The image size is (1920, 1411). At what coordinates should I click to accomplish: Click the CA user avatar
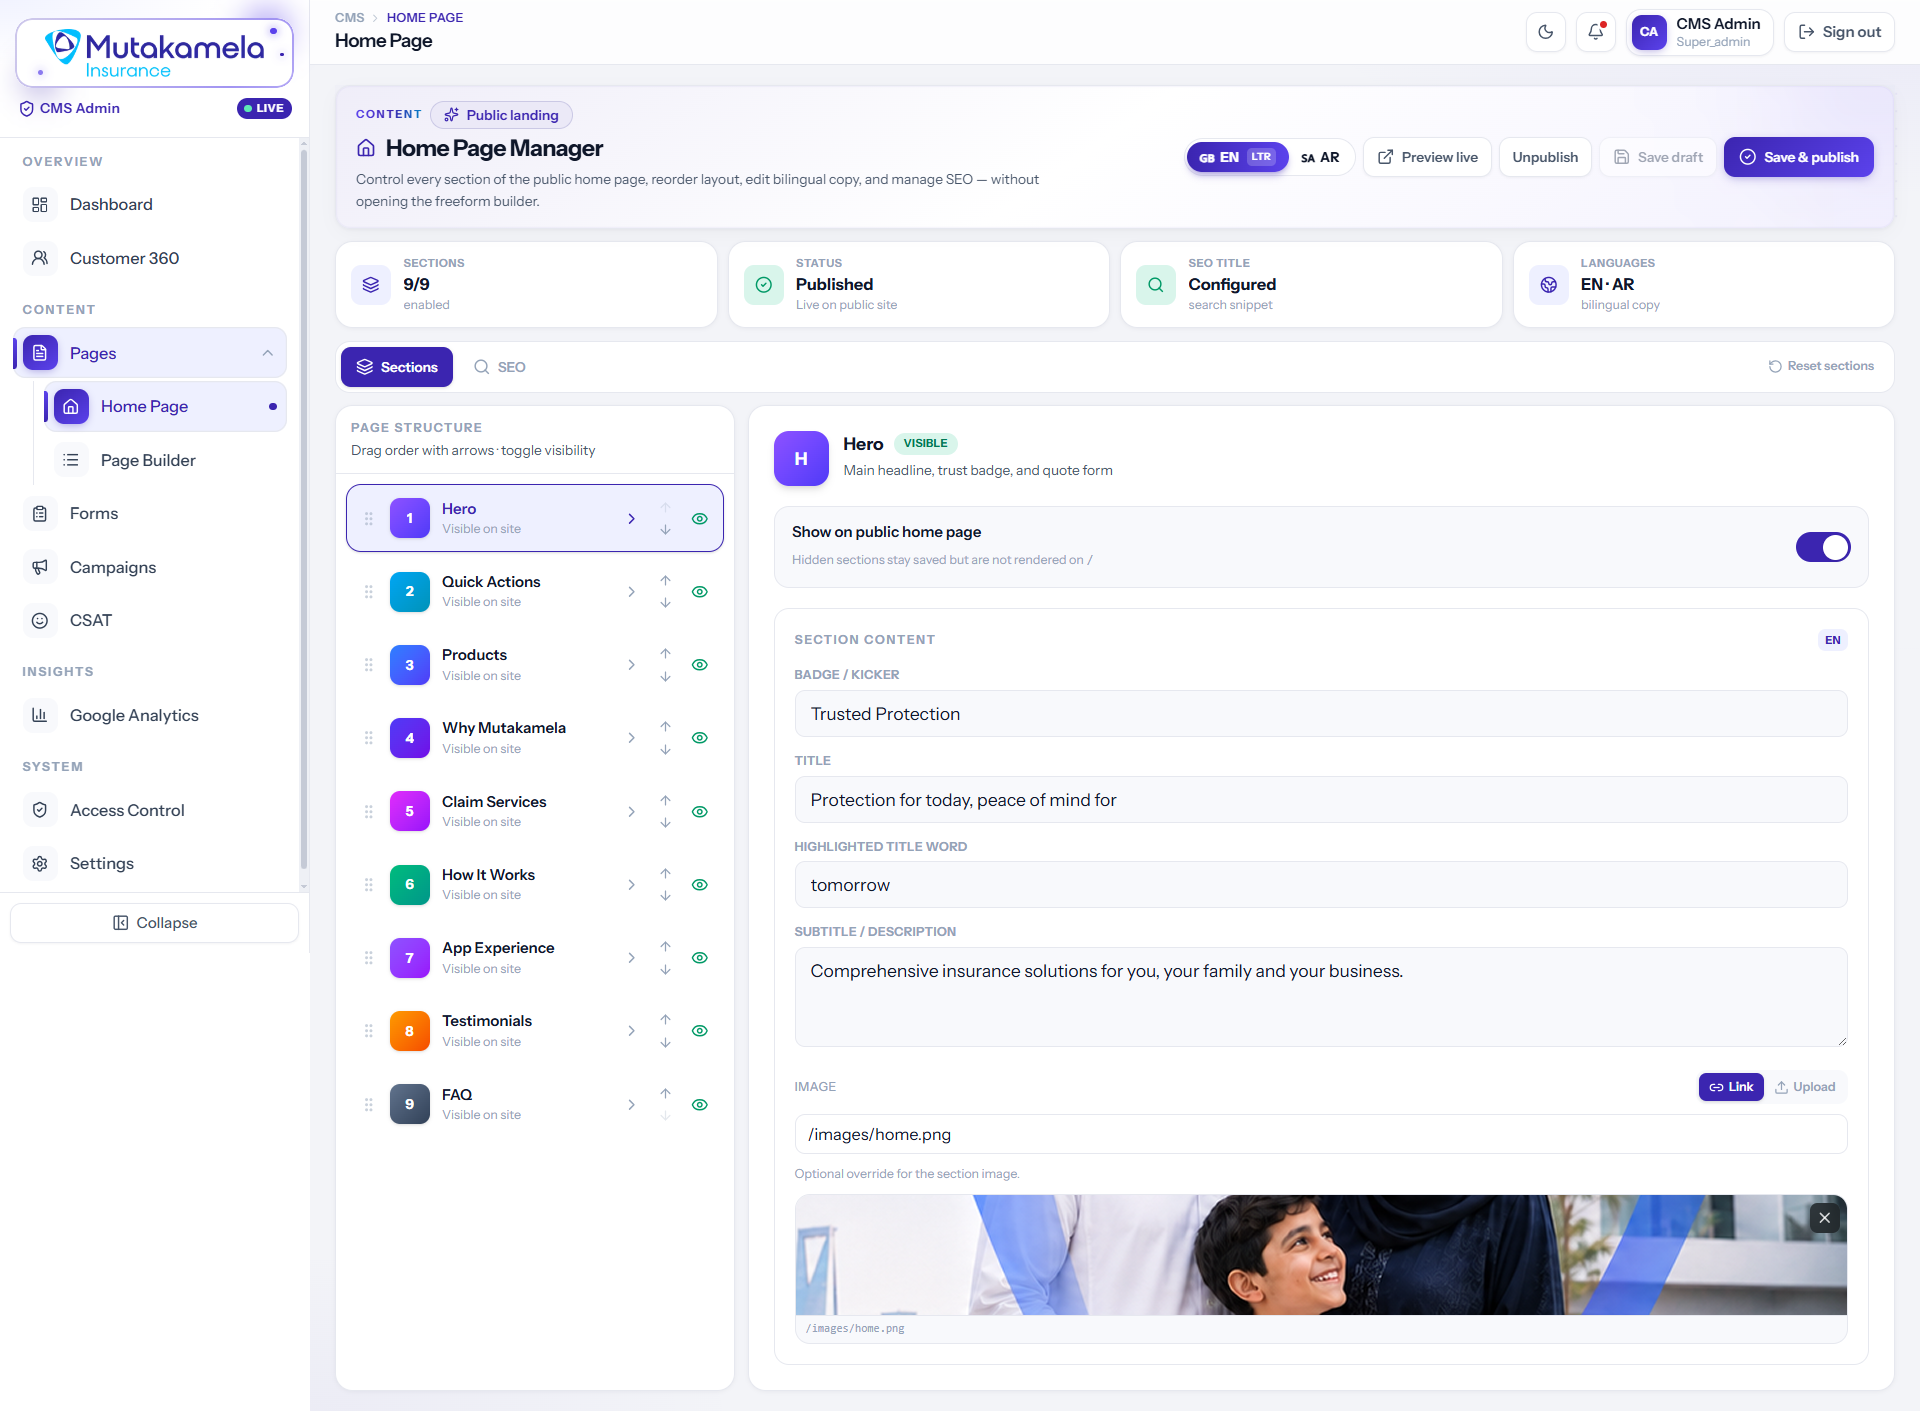(1649, 32)
